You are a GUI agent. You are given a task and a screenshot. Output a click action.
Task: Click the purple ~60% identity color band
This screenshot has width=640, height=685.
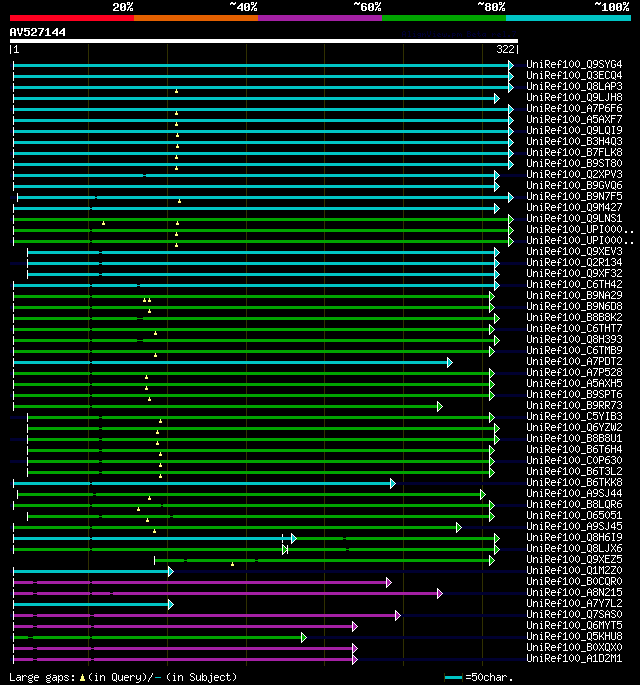tap(320, 18)
